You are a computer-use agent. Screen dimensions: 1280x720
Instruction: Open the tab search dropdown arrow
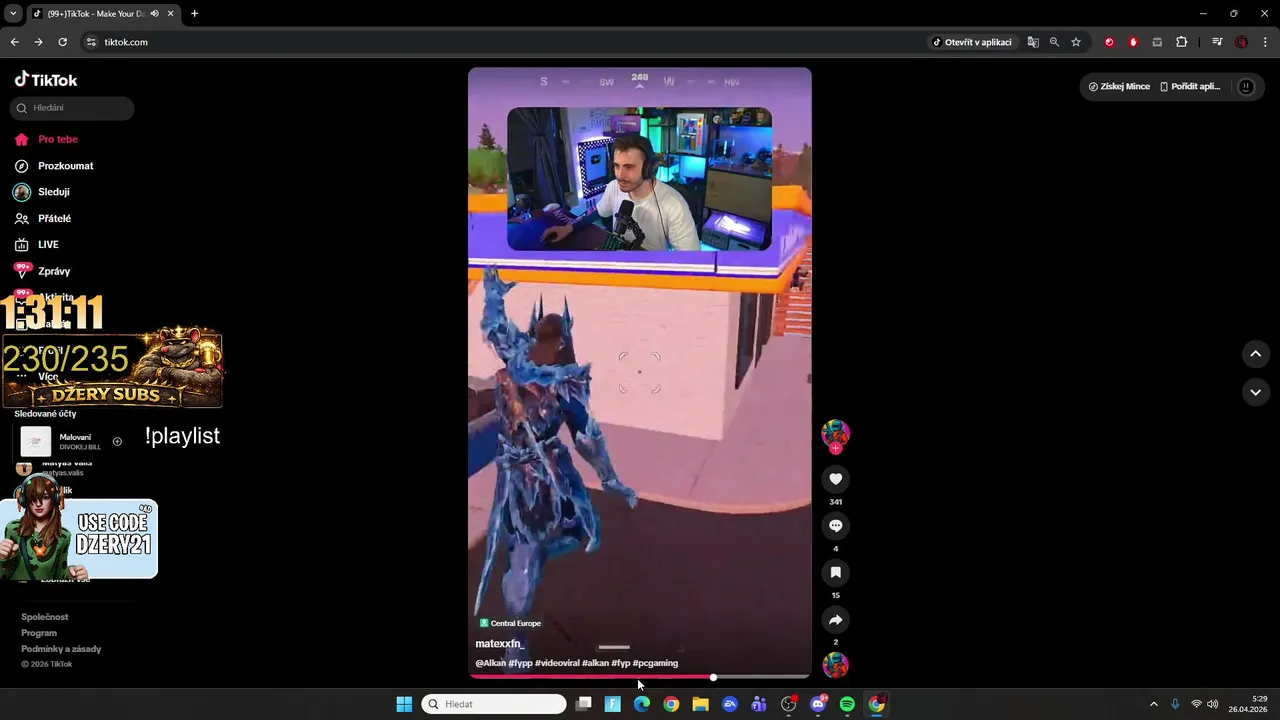[12, 14]
